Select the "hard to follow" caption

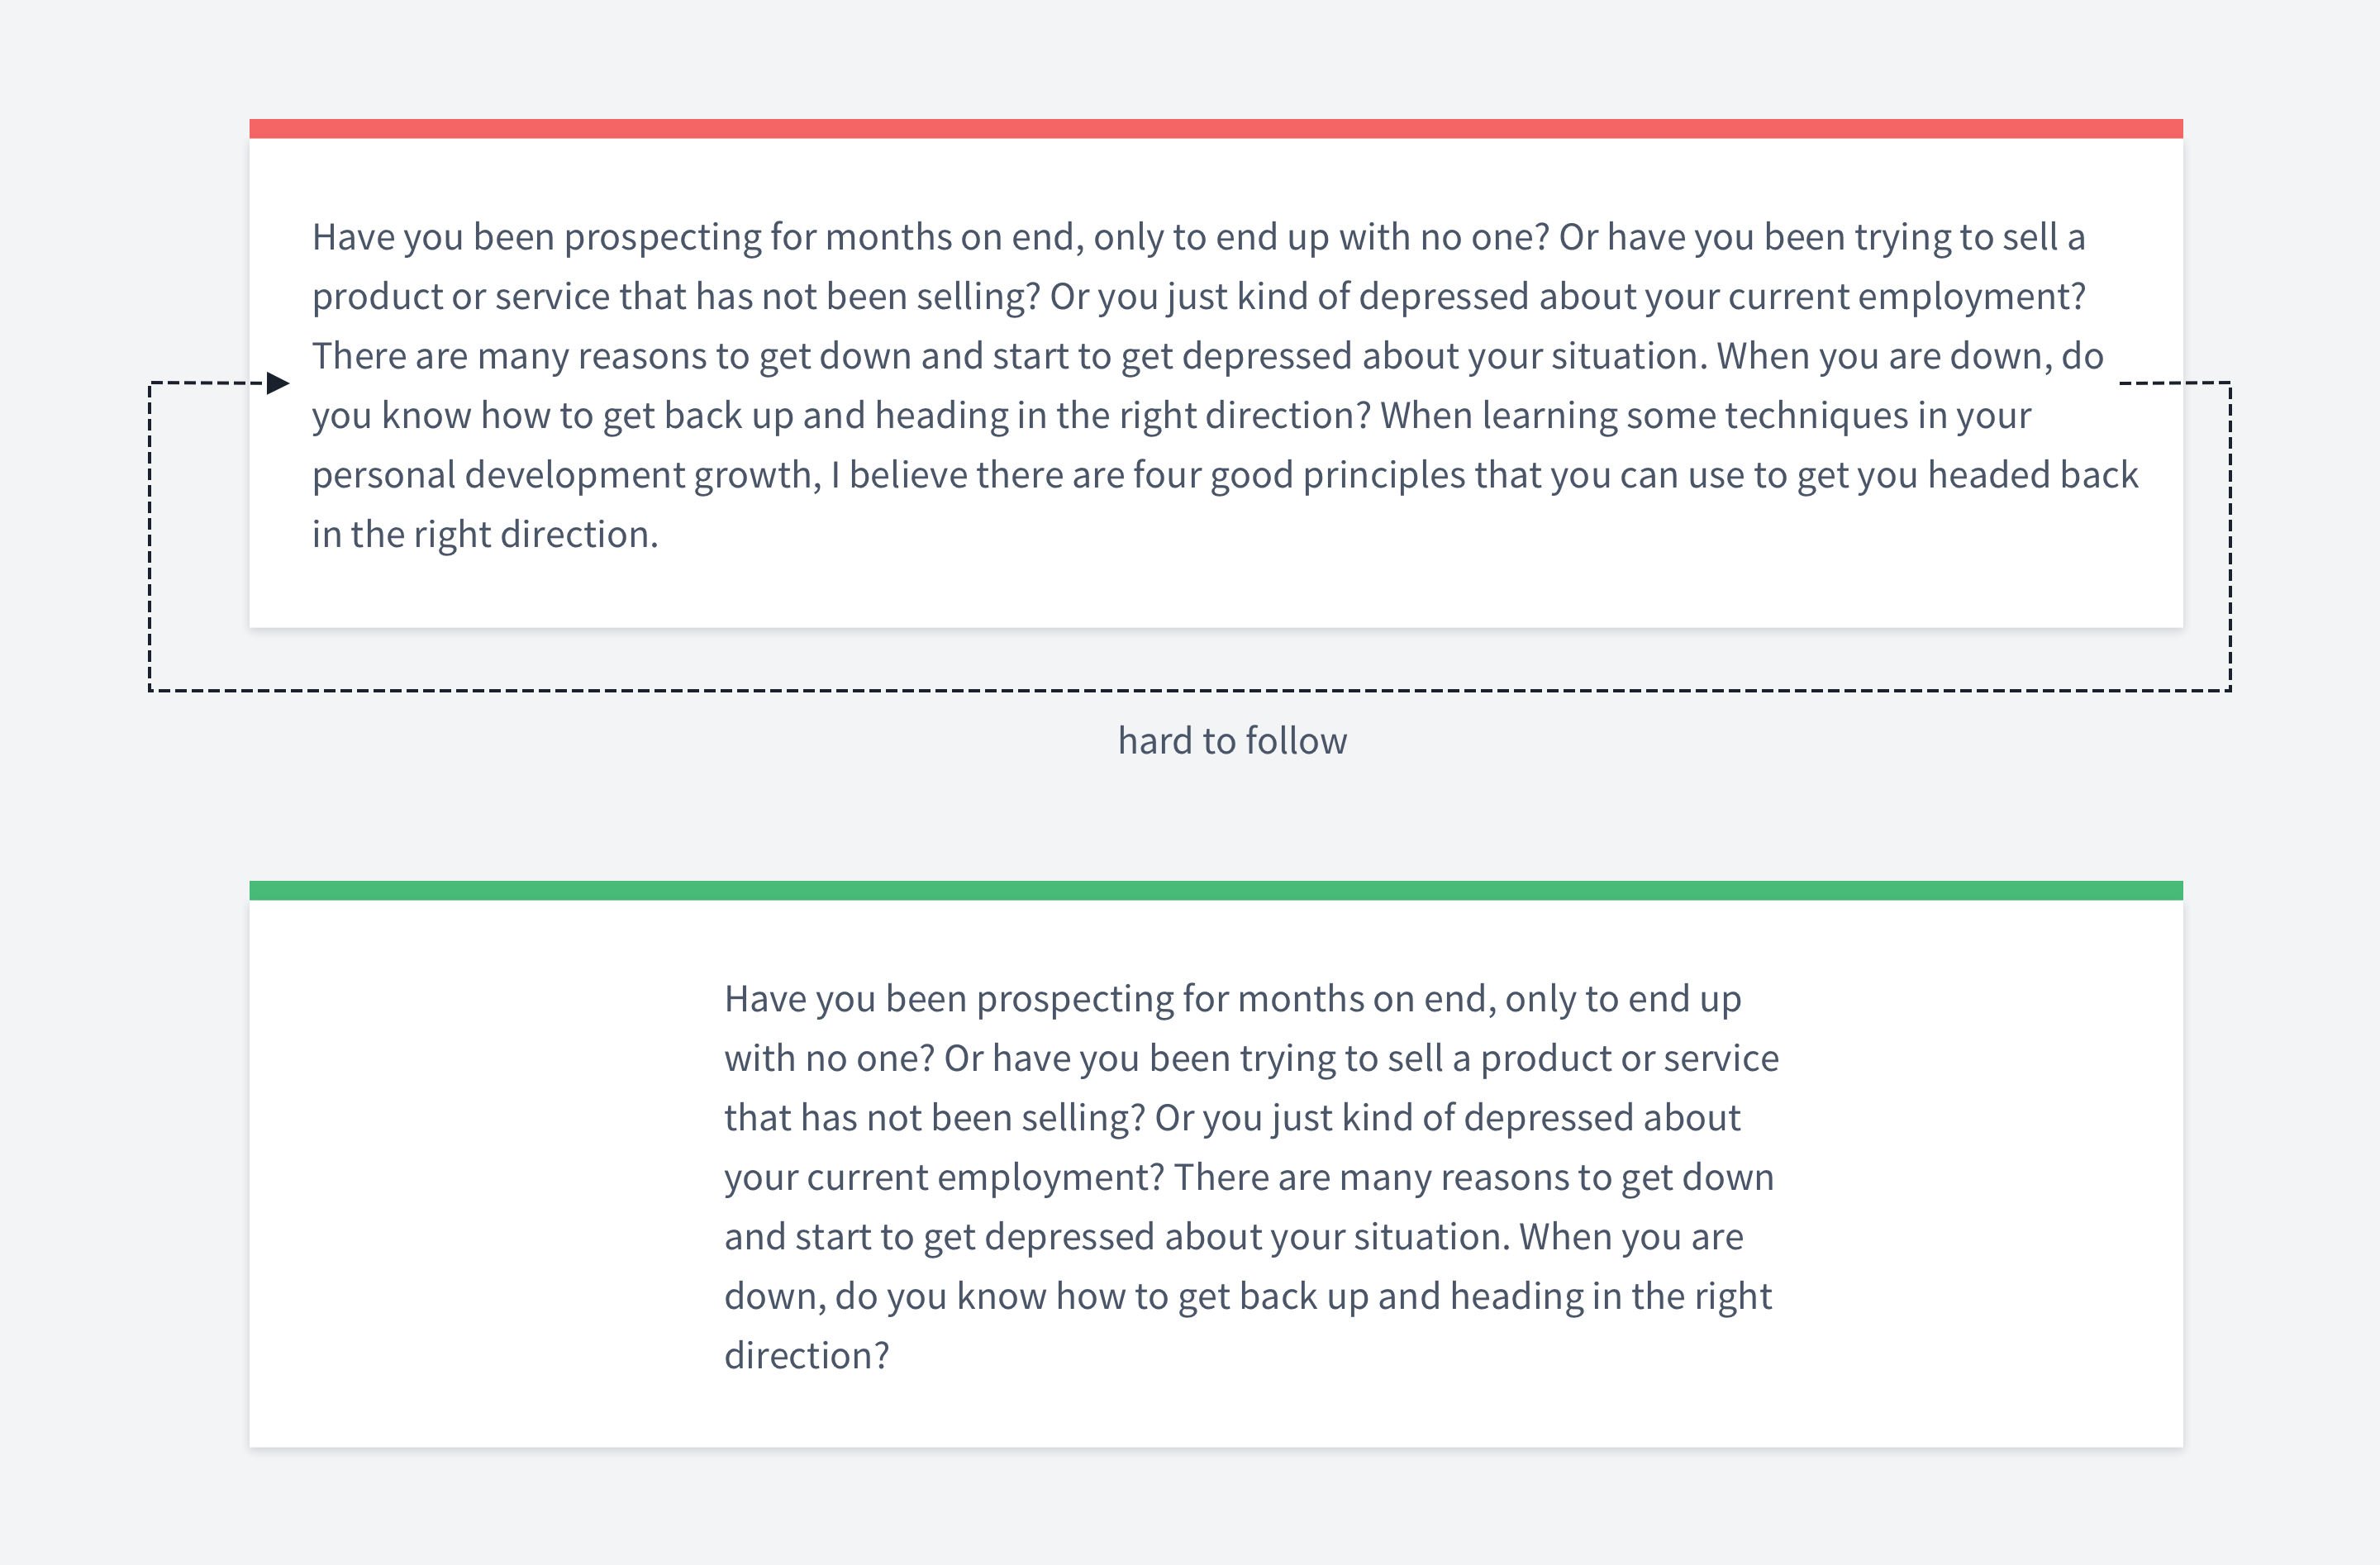tap(1232, 741)
